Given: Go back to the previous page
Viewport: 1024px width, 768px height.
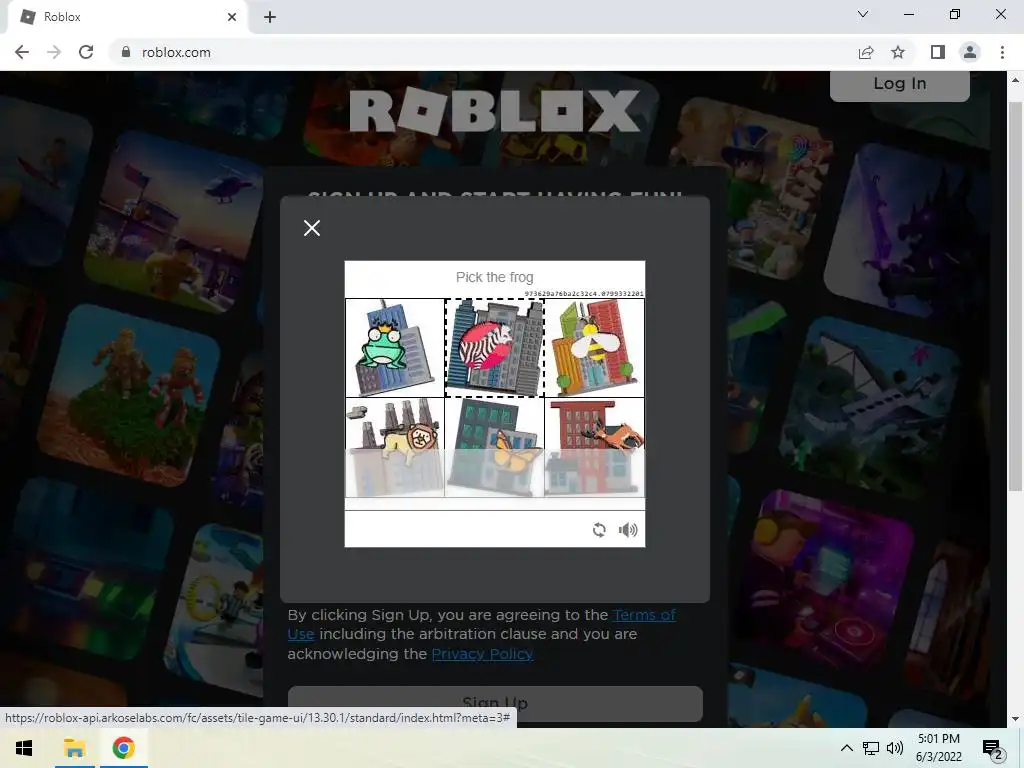Looking at the screenshot, I should (x=22, y=52).
